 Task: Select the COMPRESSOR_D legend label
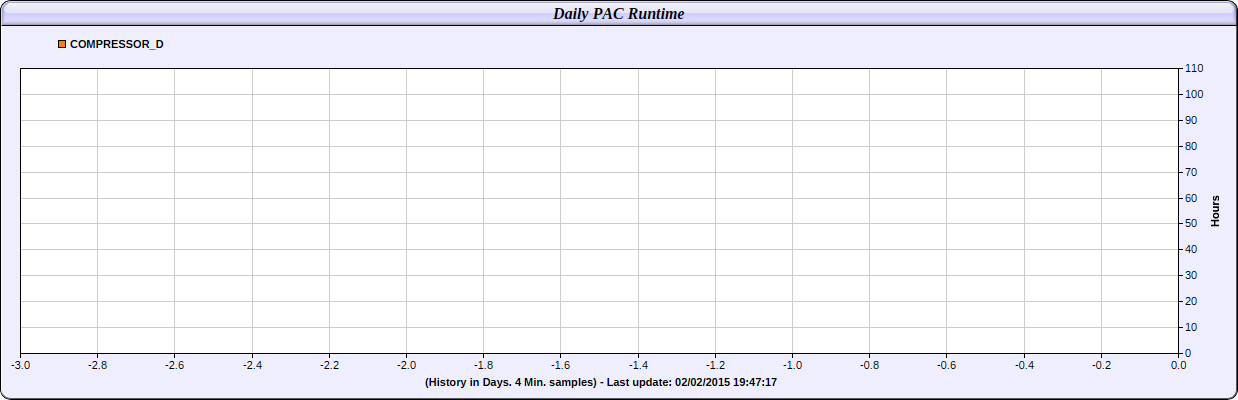[117, 44]
